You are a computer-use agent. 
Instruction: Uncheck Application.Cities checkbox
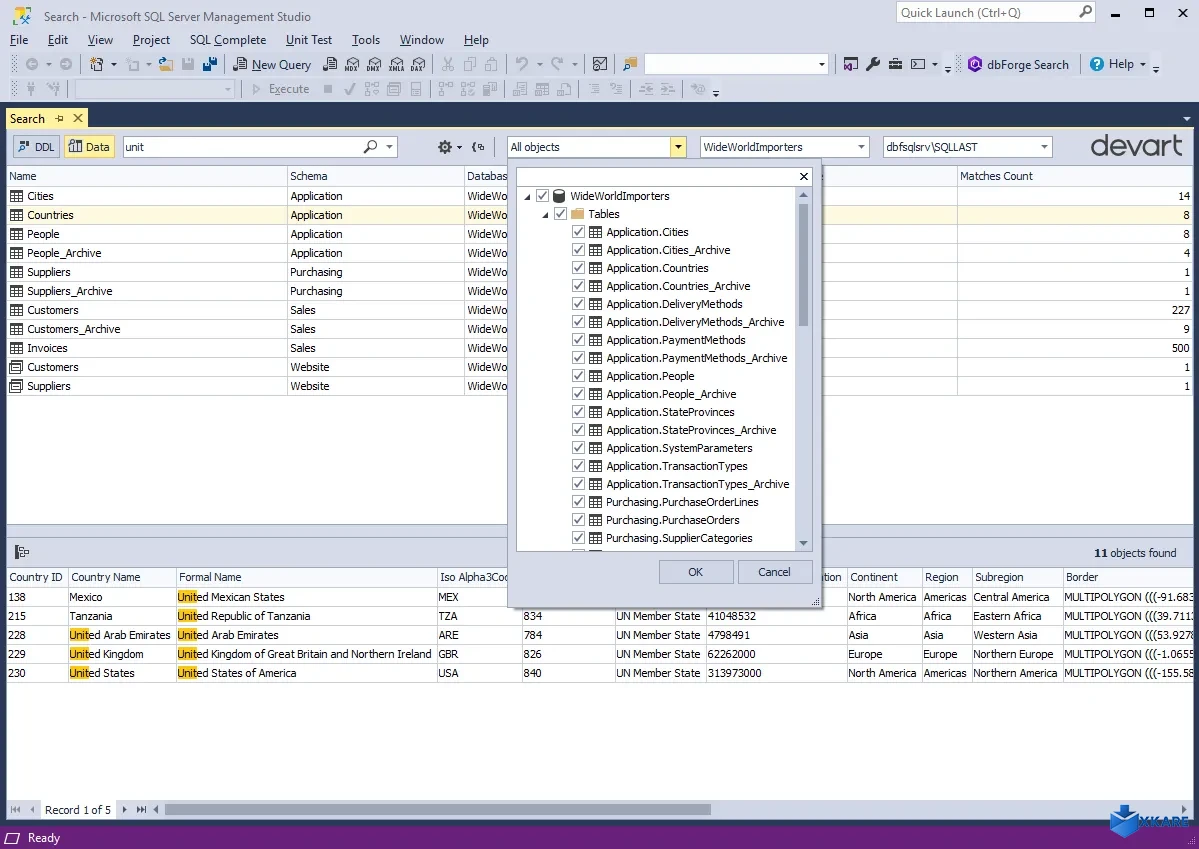(578, 232)
